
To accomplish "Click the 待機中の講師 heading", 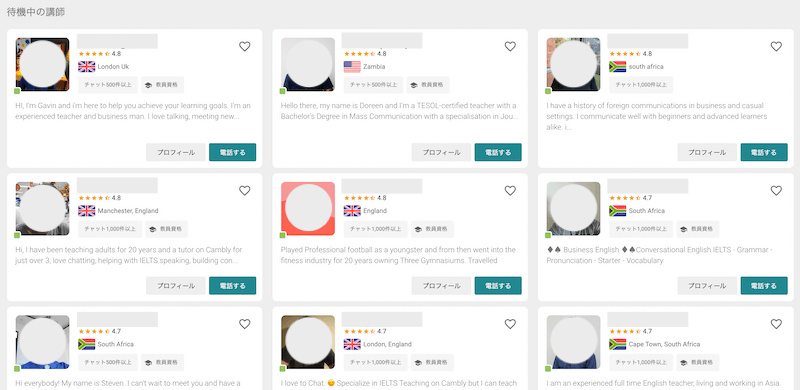I will 36,12.
